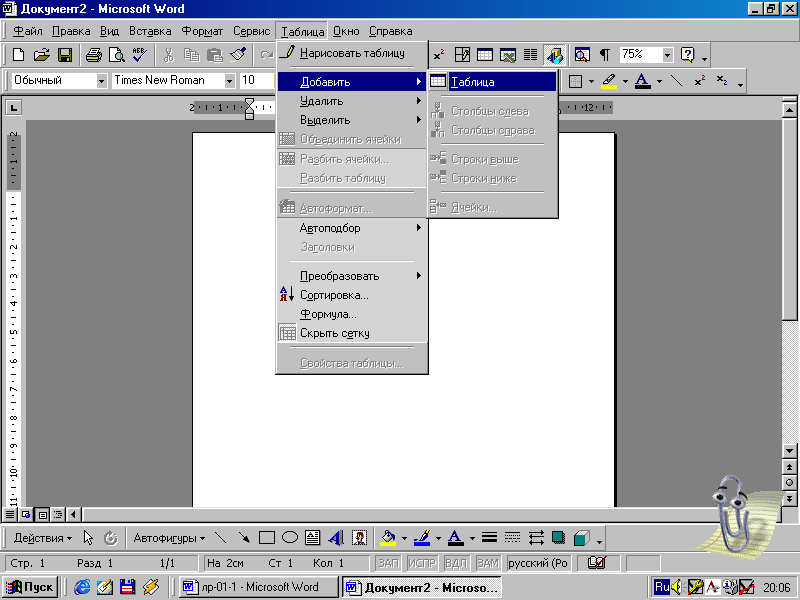Viewport: 800px width, 600px height.
Task: Expand the Выделить submenu
Action: 352,120
